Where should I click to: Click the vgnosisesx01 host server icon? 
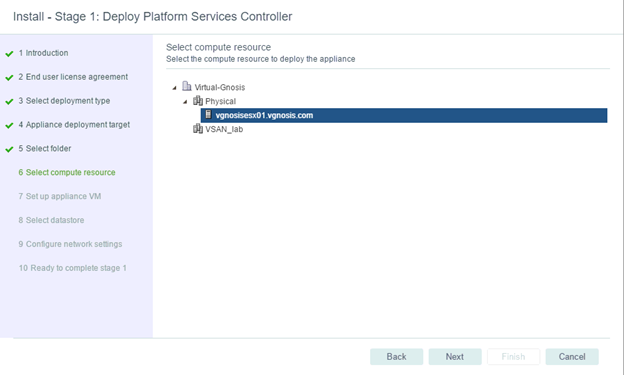pos(208,115)
